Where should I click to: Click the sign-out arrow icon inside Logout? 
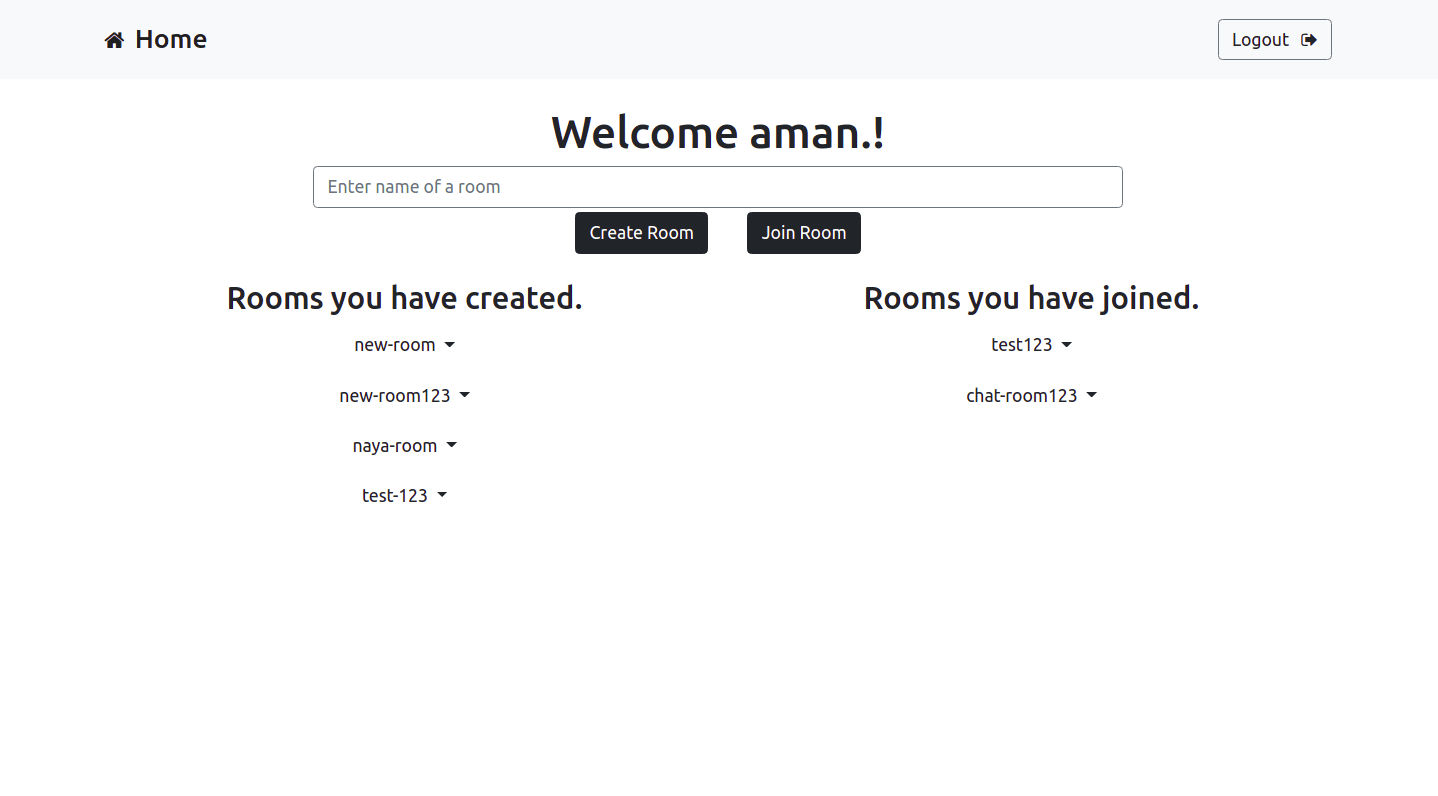pos(1308,40)
